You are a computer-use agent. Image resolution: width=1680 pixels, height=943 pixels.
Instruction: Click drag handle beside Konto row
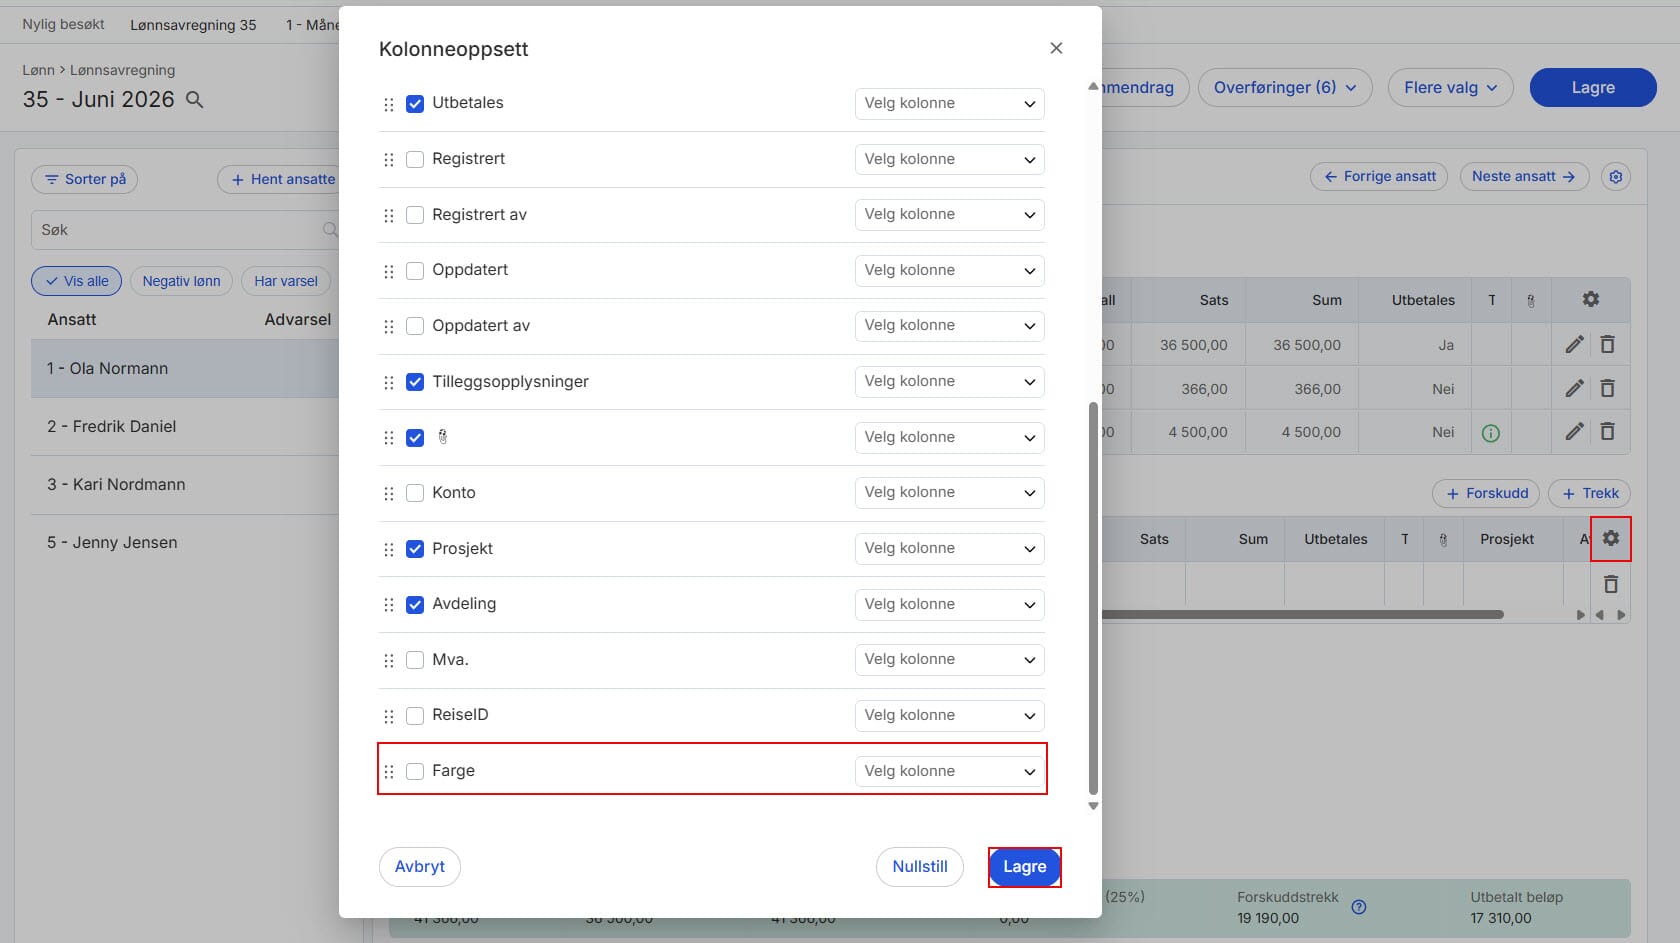[389, 493]
